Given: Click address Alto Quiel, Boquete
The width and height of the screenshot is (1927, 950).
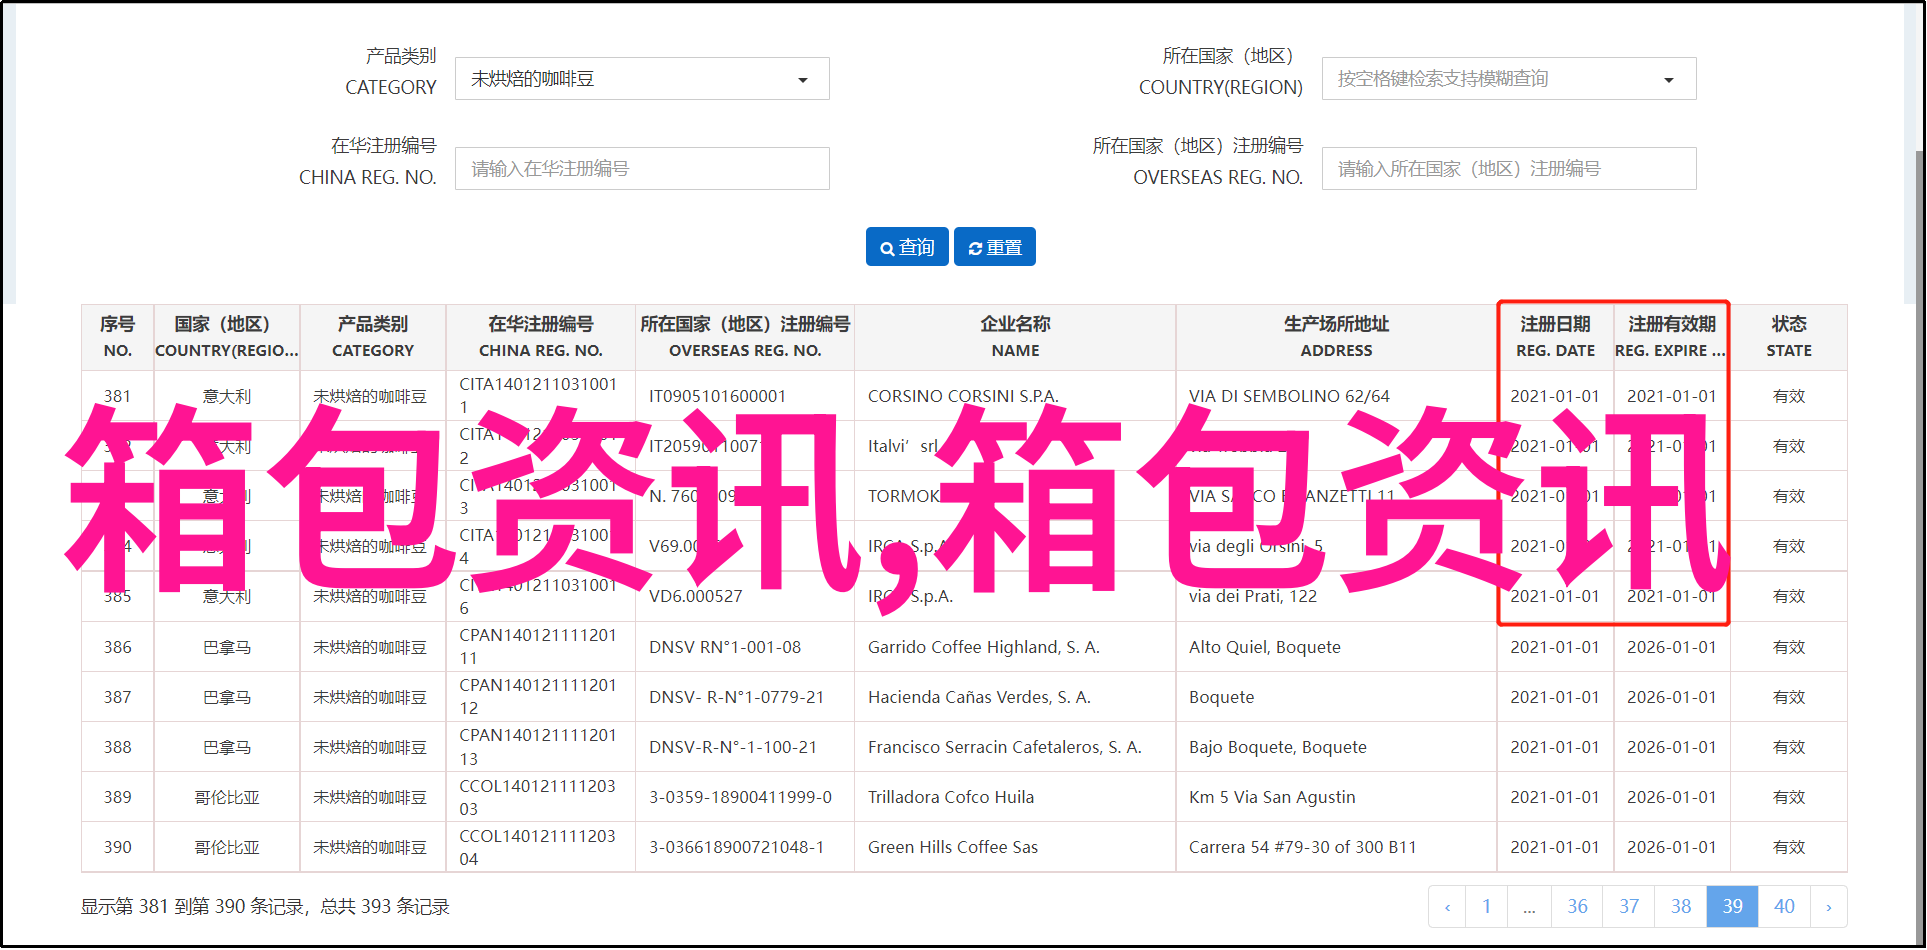Looking at the screenshot, I should (1265, 648).
